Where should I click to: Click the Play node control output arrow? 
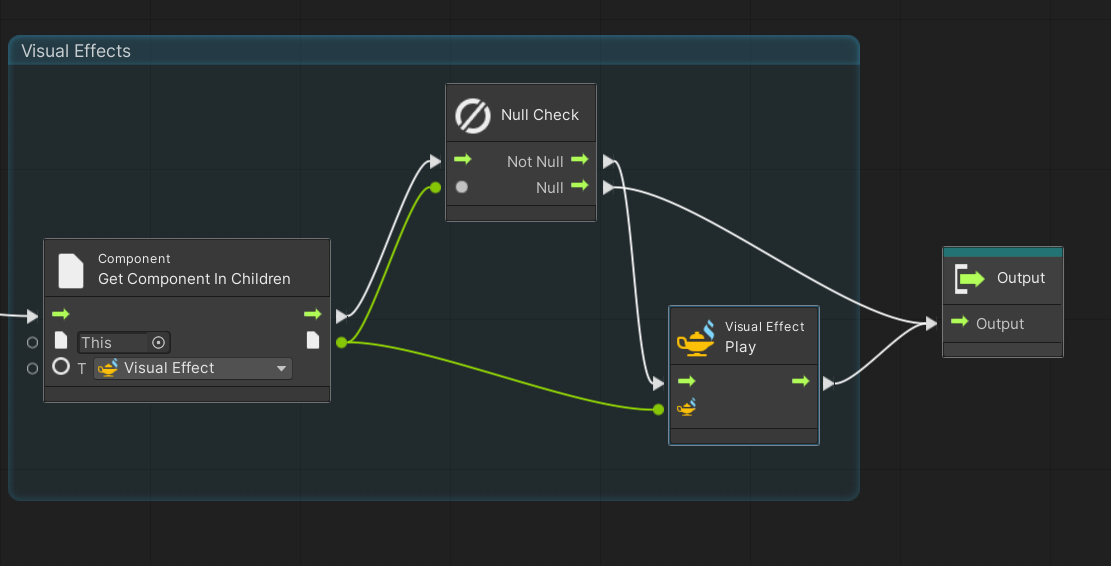click(x=801, y=381)
